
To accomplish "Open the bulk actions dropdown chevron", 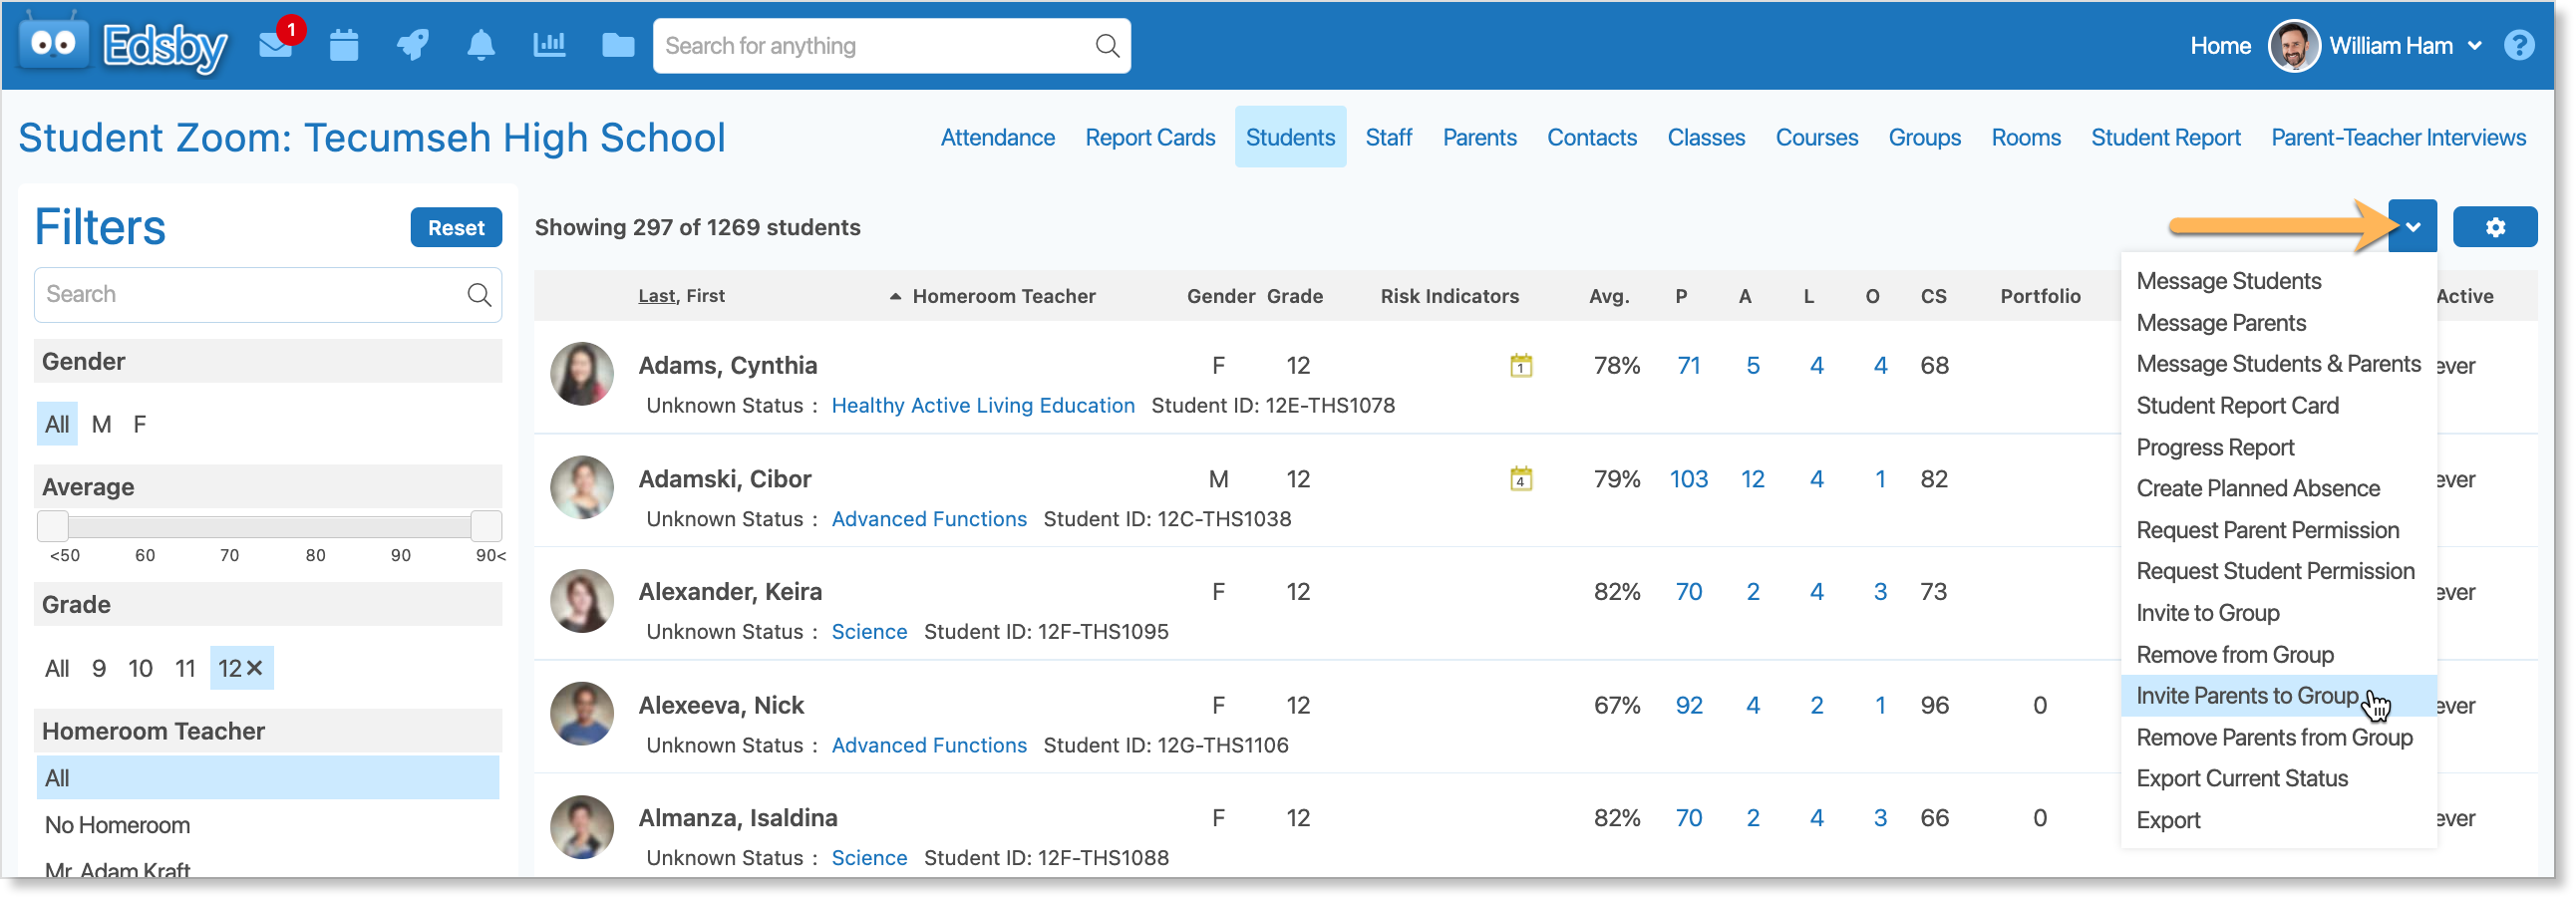I will point(2411,227).
